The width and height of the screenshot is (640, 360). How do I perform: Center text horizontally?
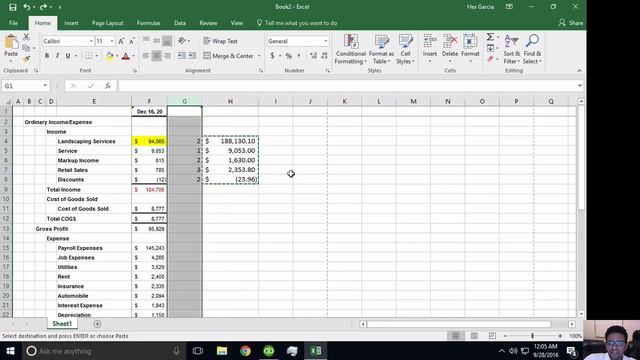(x=157, y=56)
